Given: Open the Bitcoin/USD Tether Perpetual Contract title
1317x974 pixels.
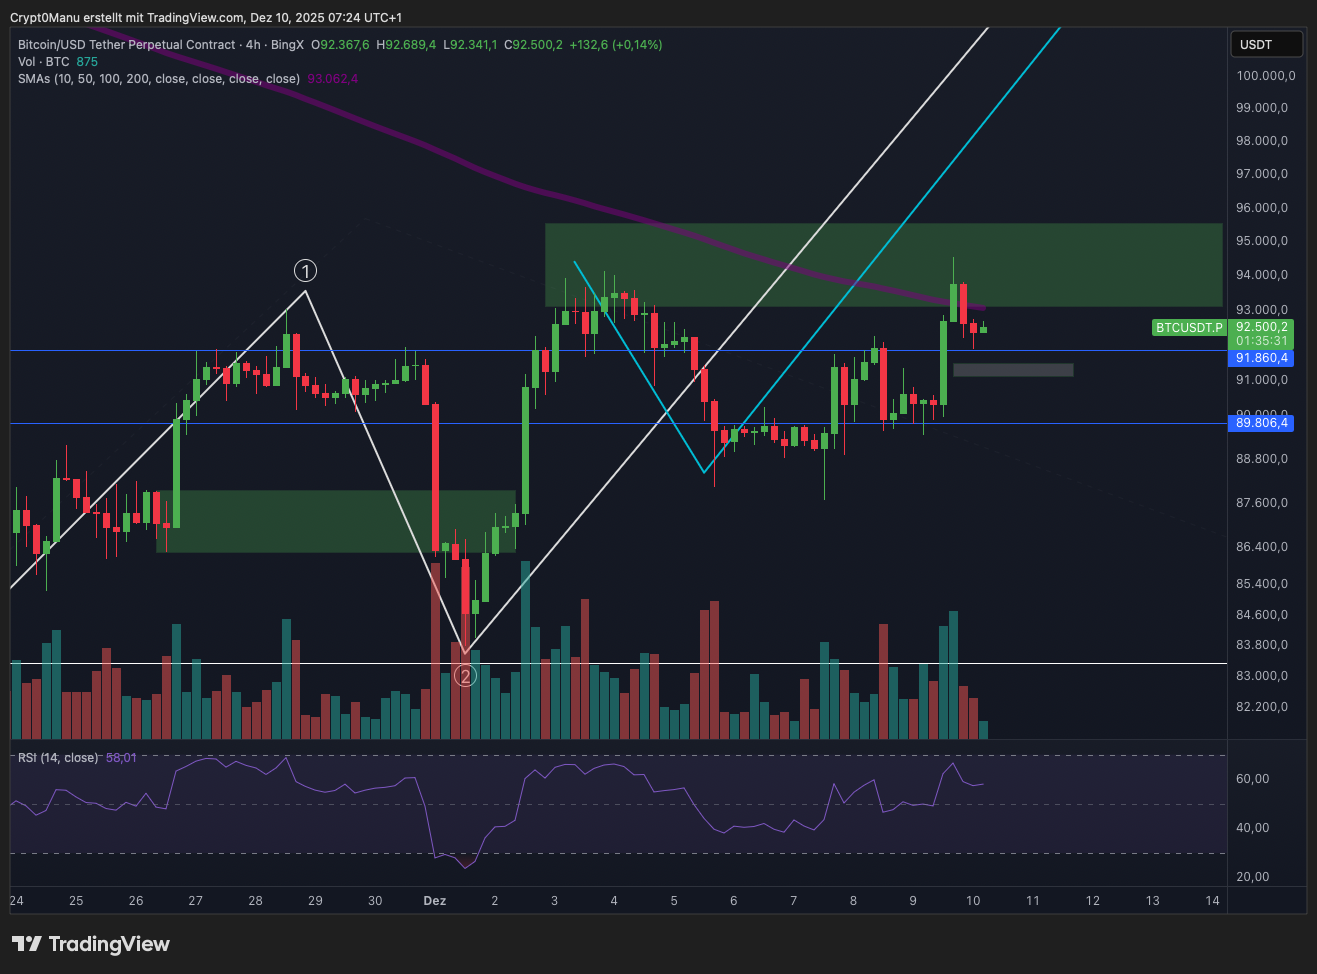Looking at the screenshot, I should tap(126, 45).
